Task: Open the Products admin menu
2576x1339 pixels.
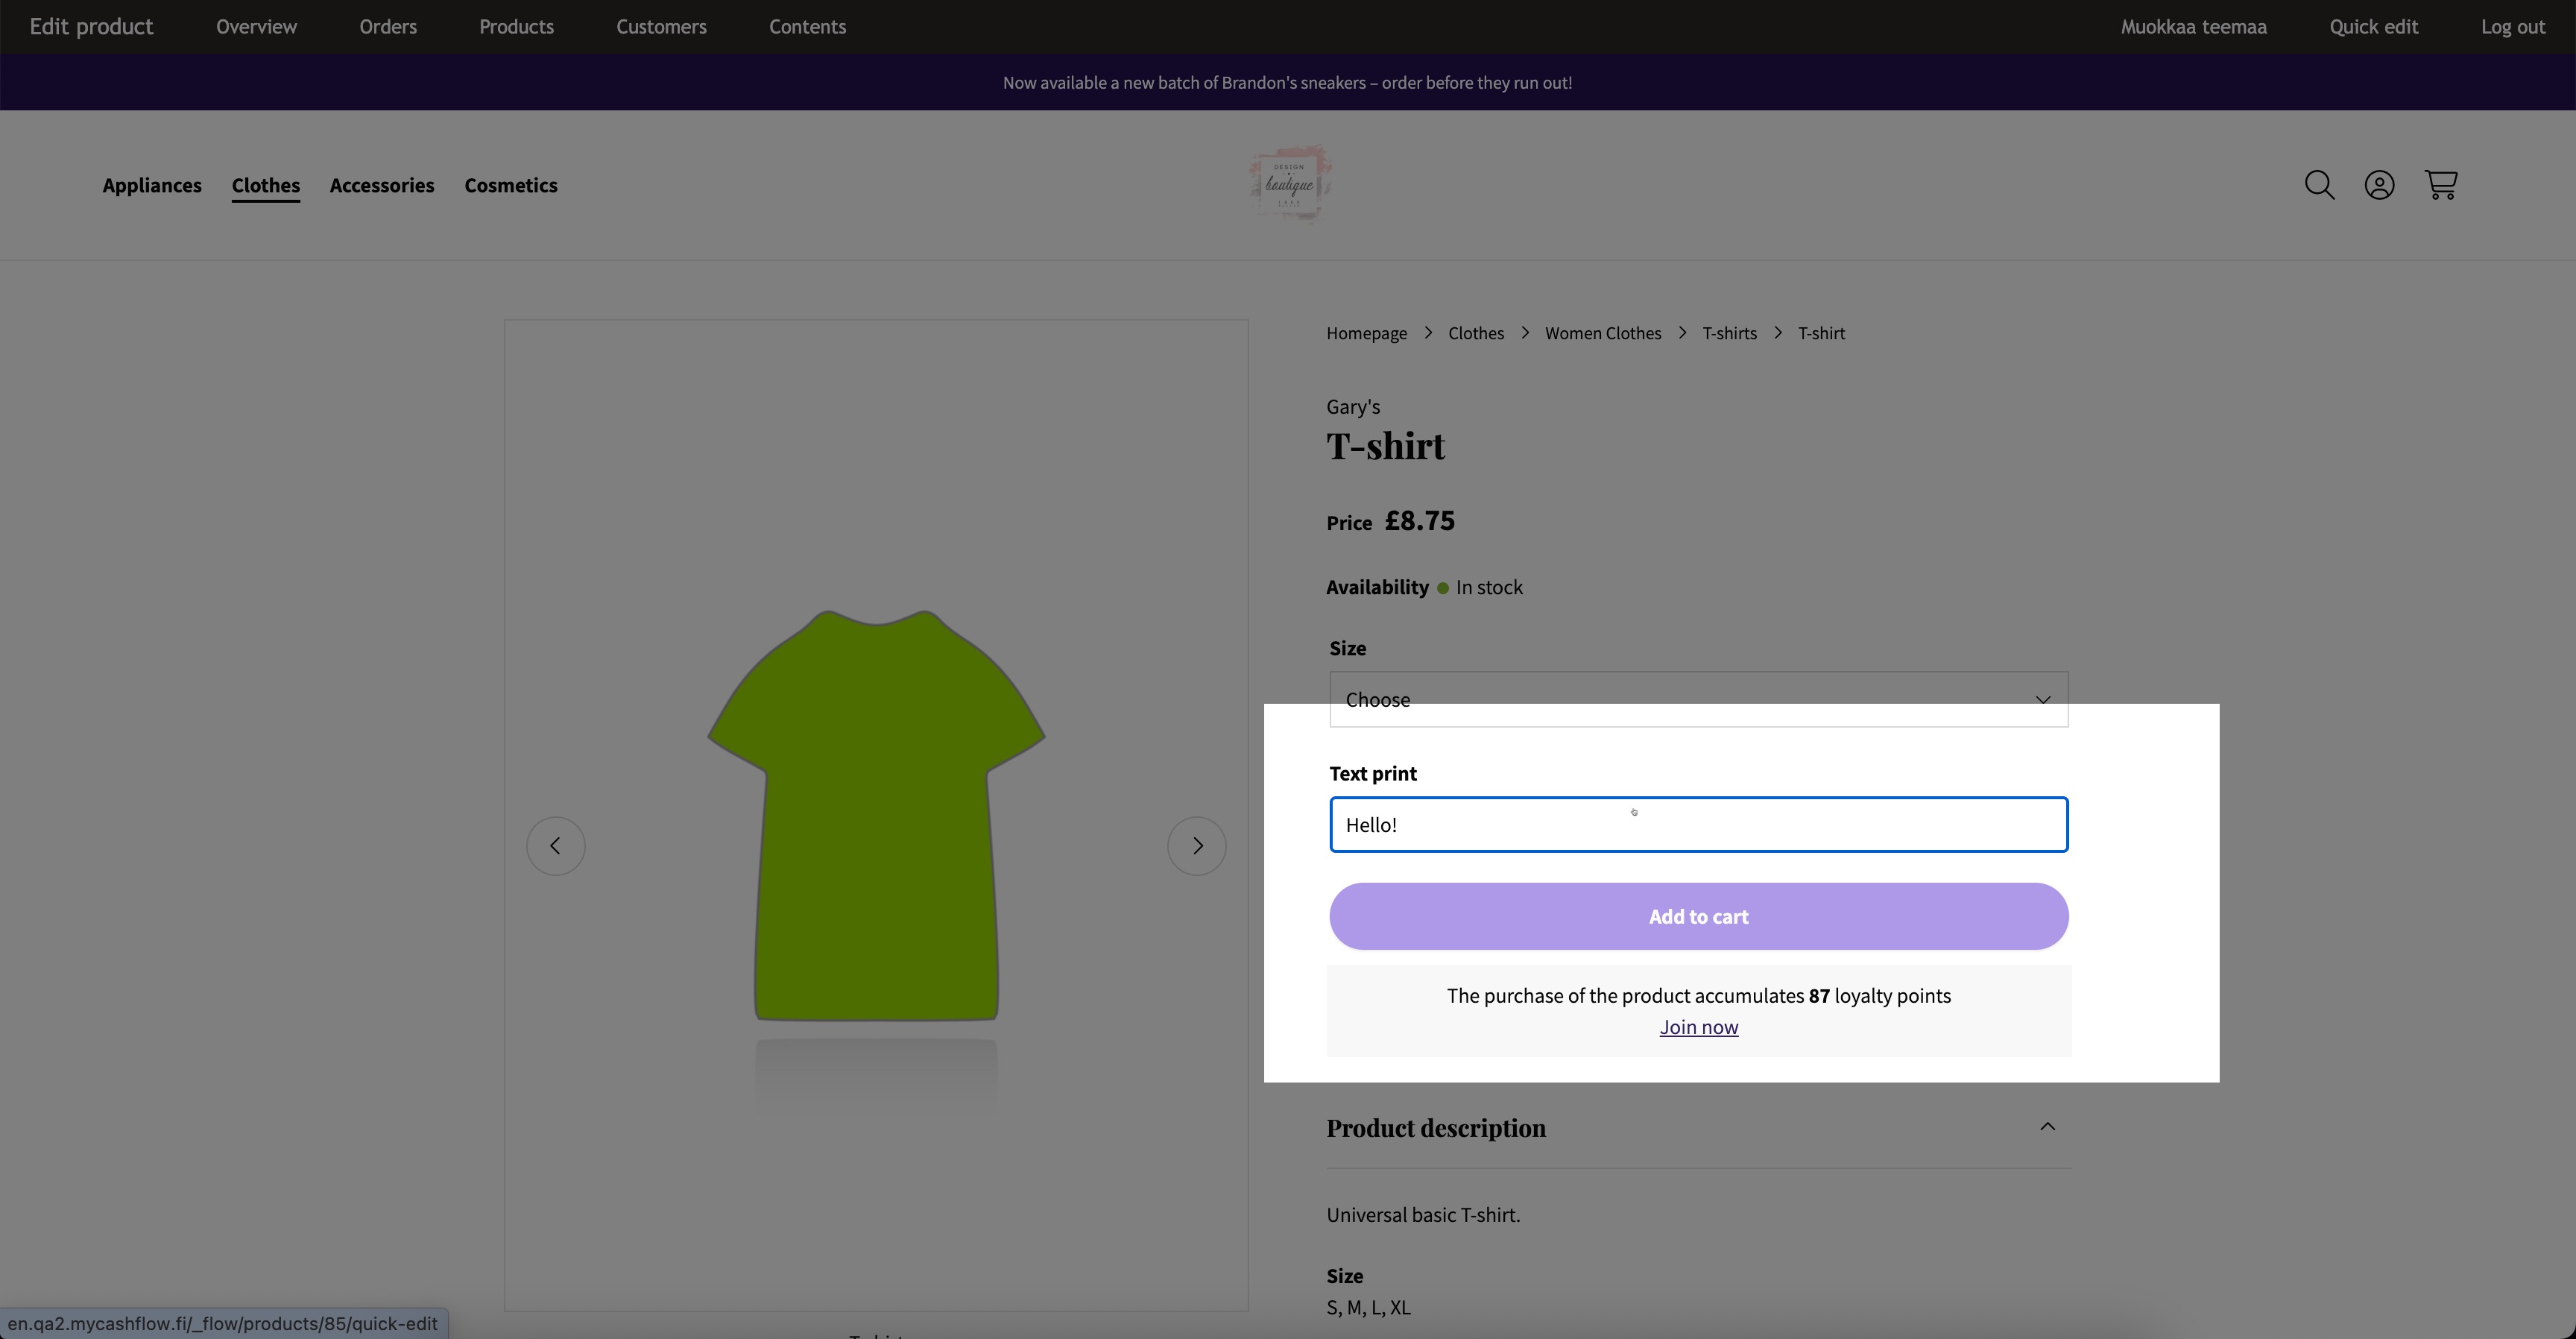Action: tap(516, 27)
